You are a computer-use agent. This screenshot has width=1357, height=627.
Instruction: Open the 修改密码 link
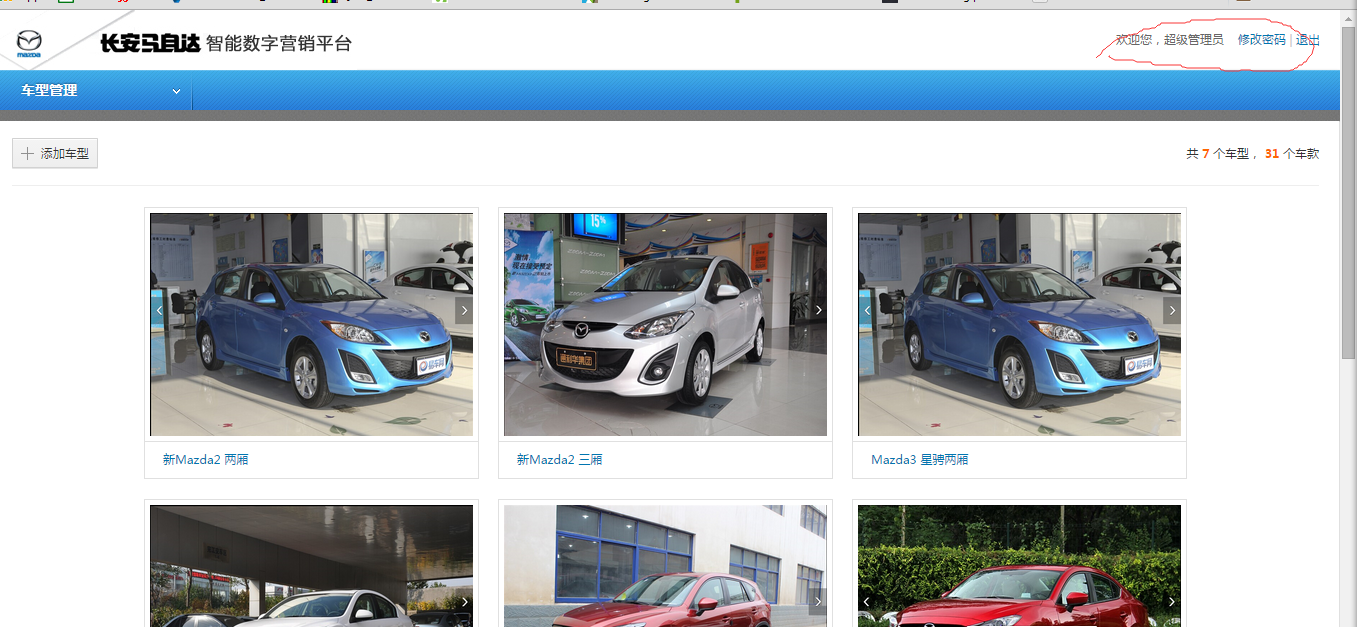click(1261, 40)
